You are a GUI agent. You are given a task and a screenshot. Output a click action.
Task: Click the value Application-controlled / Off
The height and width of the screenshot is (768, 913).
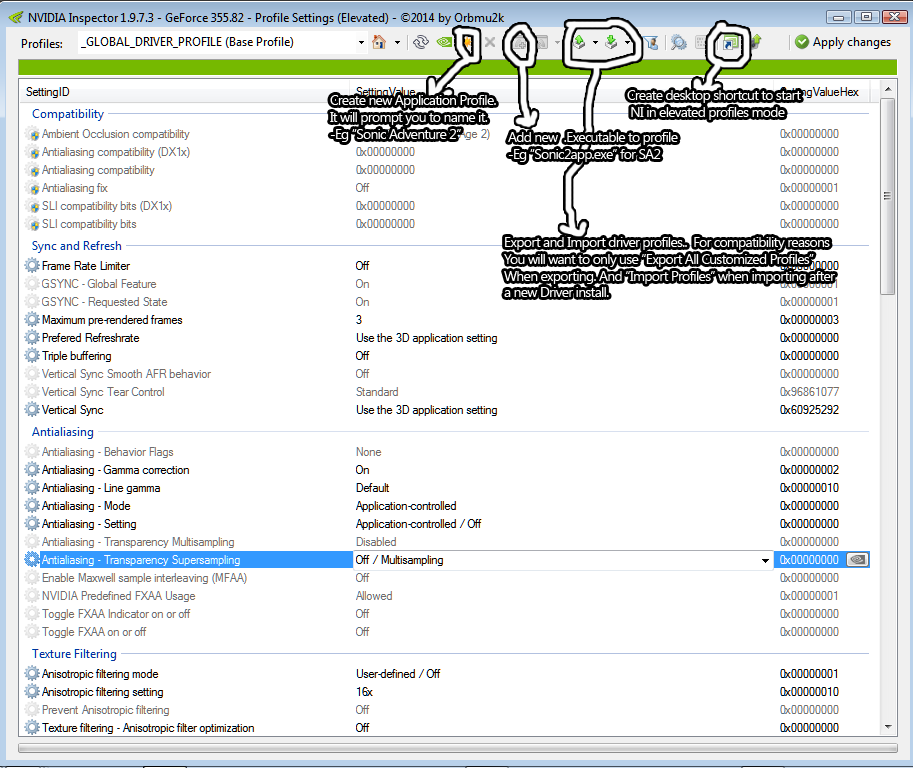(419, 525)
